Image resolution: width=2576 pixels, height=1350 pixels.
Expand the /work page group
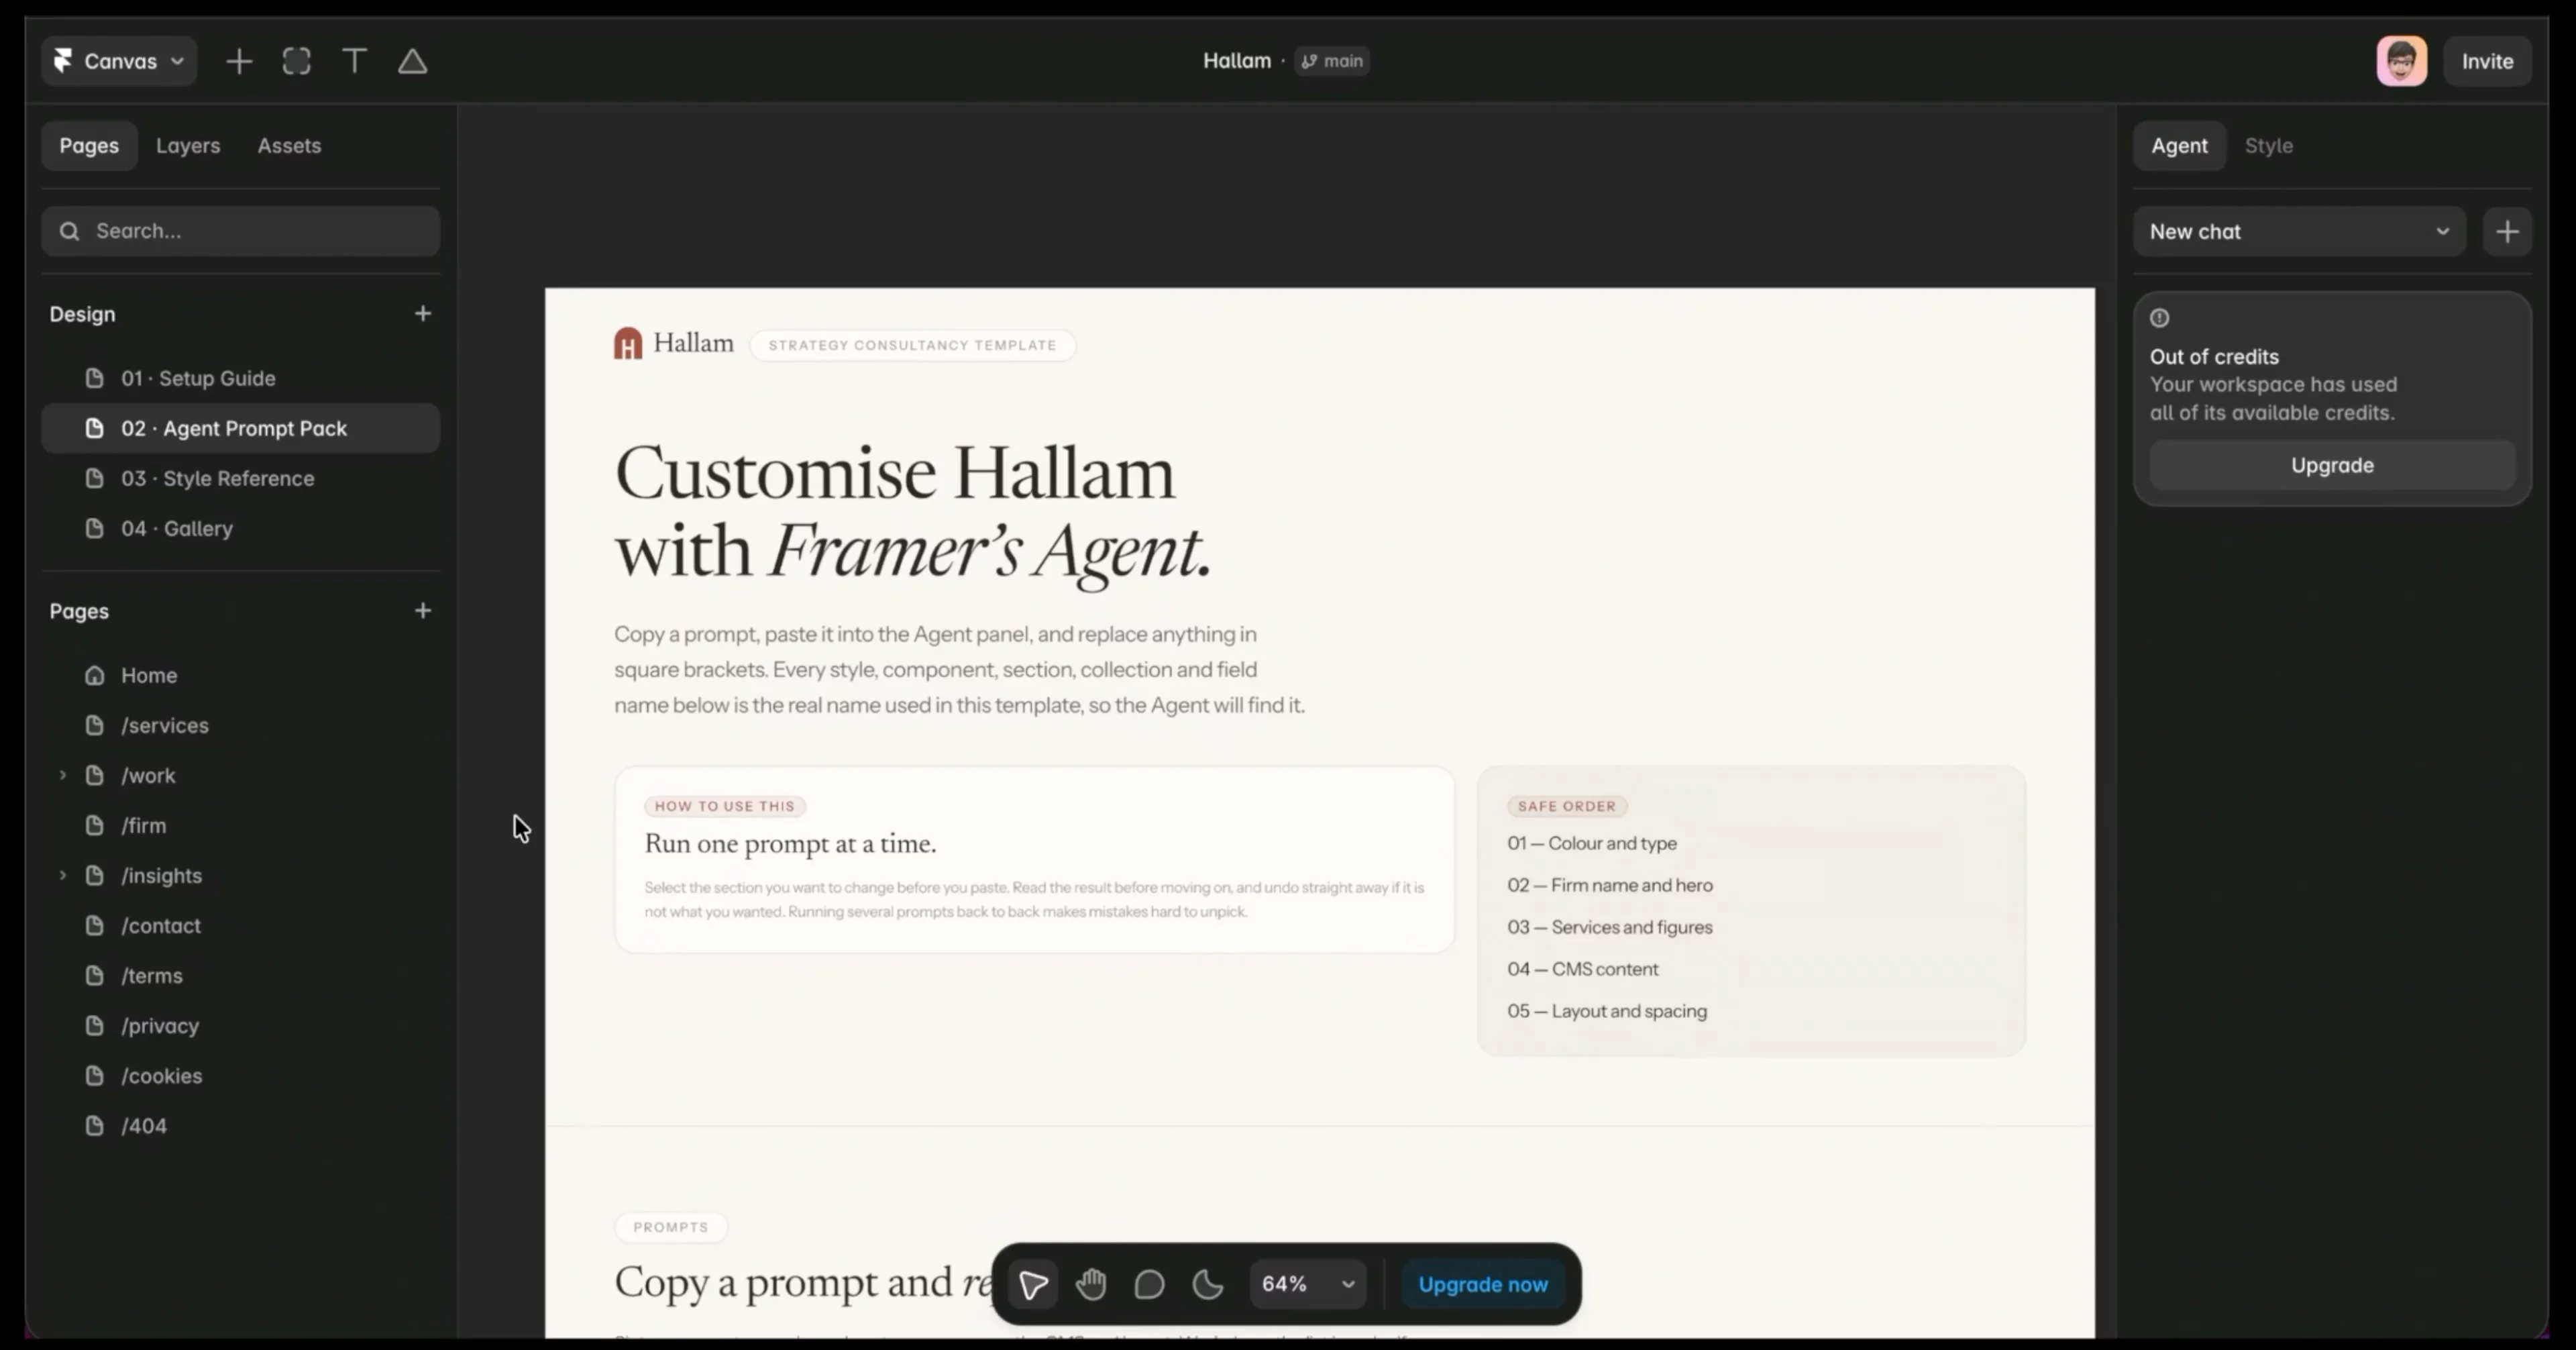pyautogui.click(x=62, y=775)
